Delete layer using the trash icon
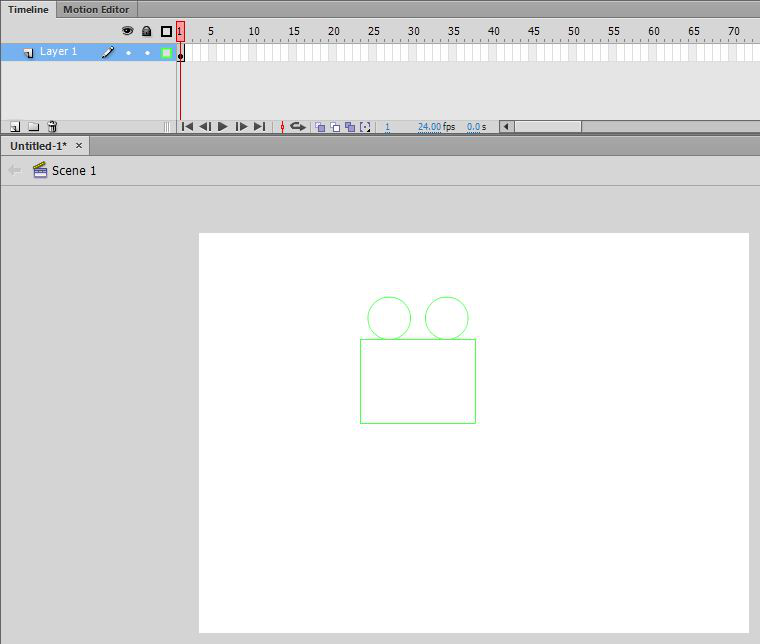 point(52,126)
